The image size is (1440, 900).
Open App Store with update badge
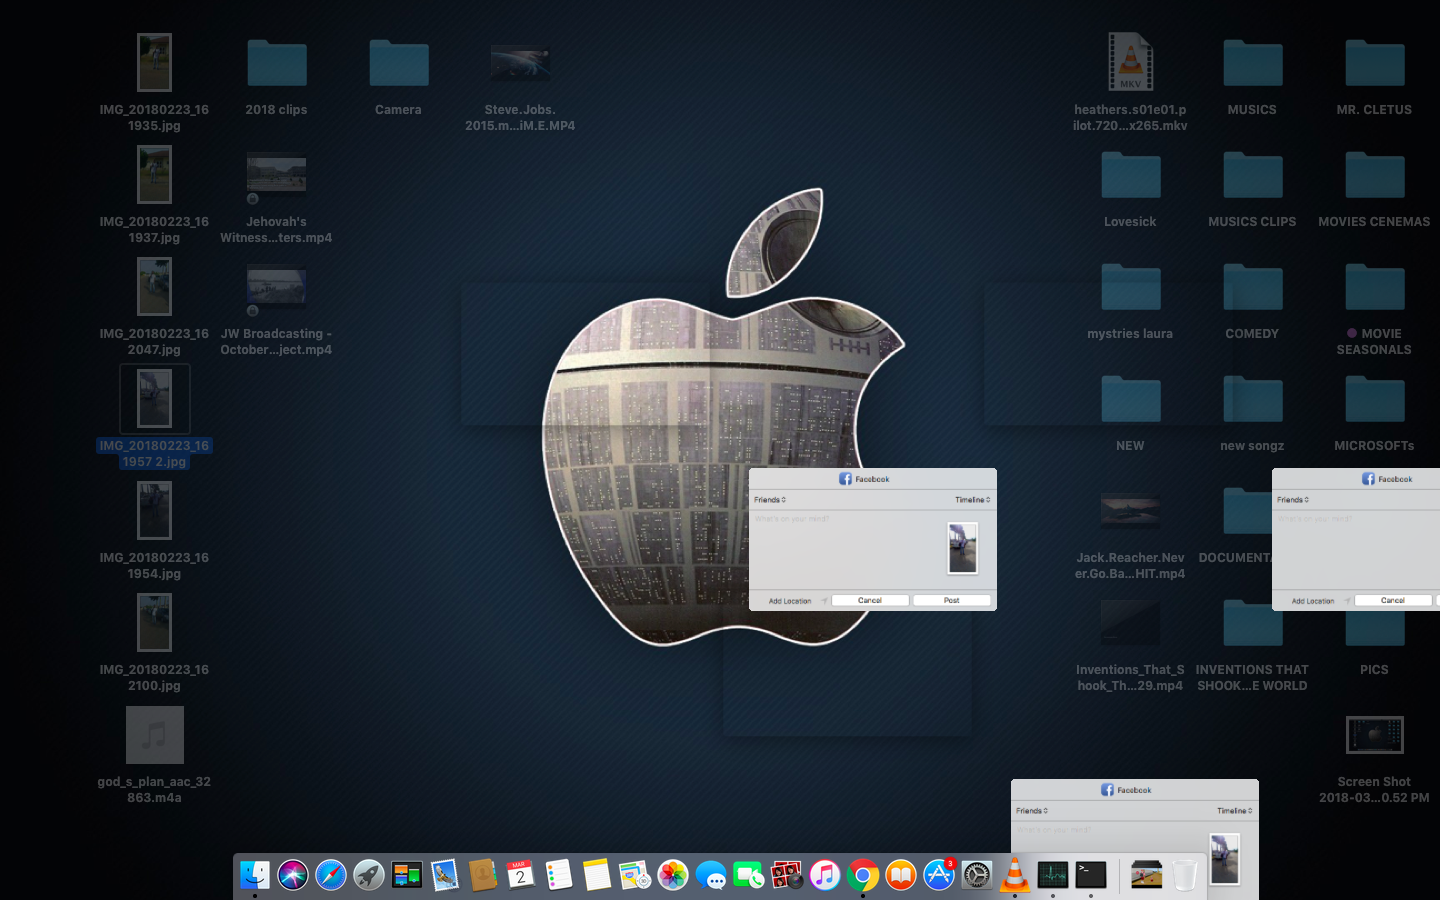click(x=939, y=875)
